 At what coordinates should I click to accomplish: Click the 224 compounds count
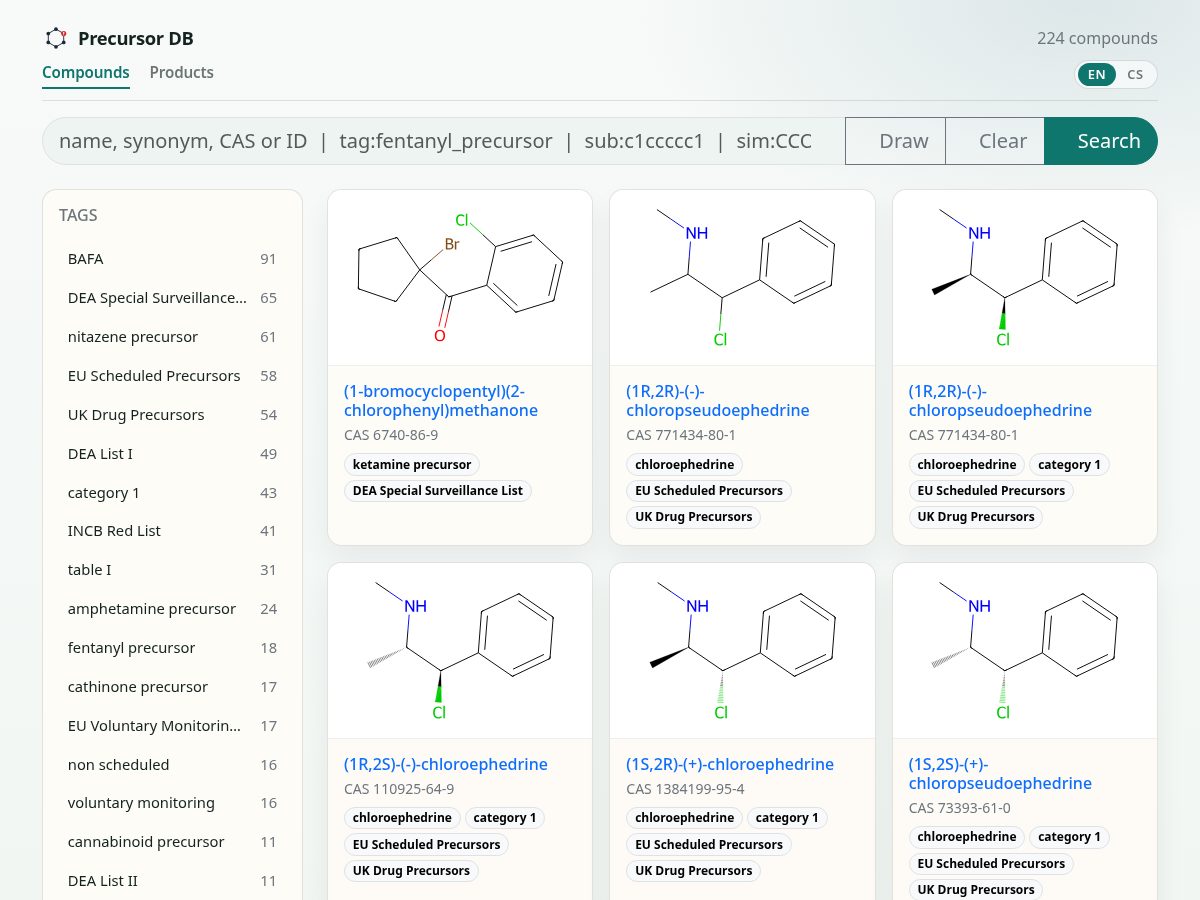pos(1097,39)
